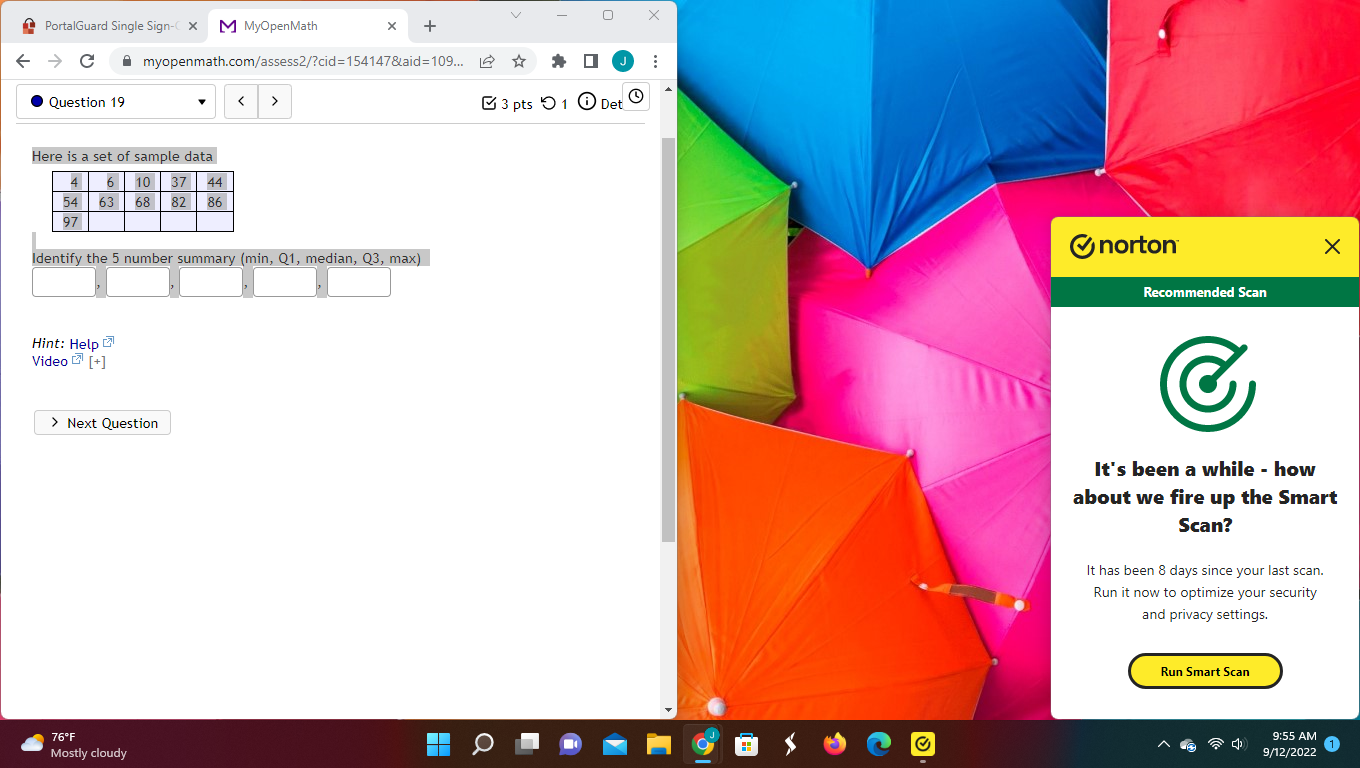This screenshot has height=768, width=1360.
Task: Open Firefox on taskbar
Action: pyautogui.click(x=834, y=744)
